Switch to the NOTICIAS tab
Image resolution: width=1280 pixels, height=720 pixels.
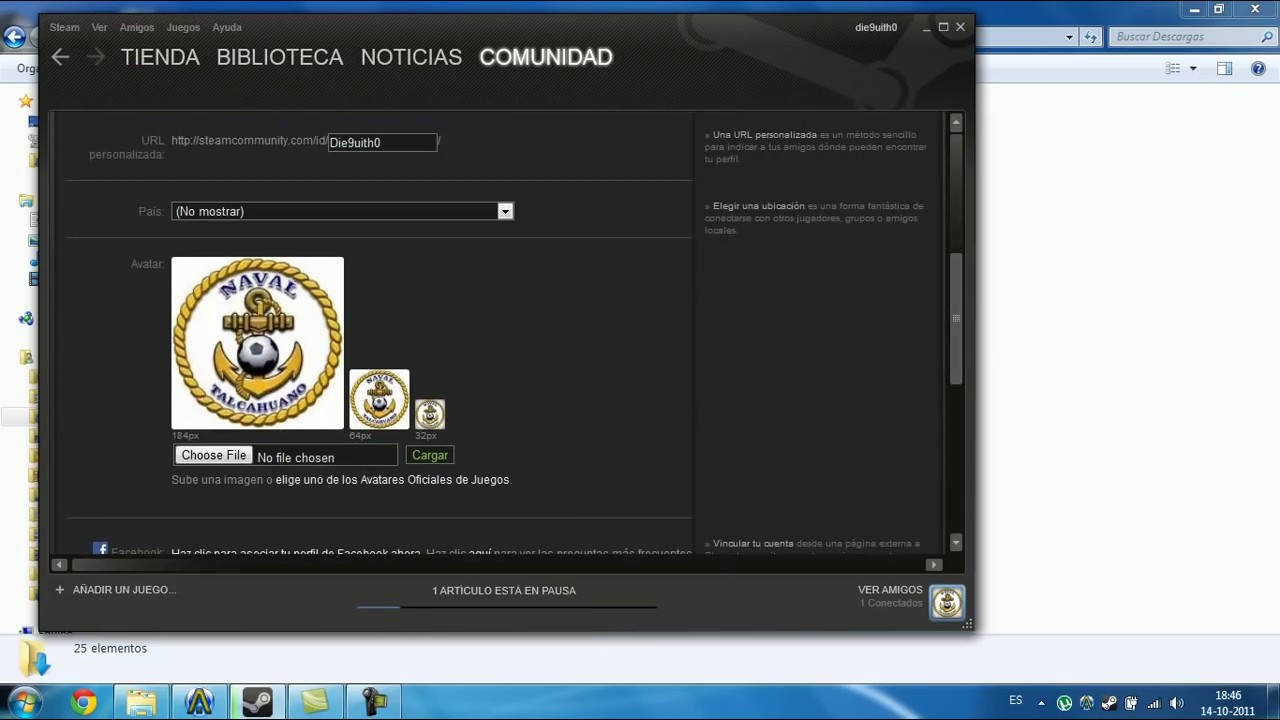coord(411,57)
